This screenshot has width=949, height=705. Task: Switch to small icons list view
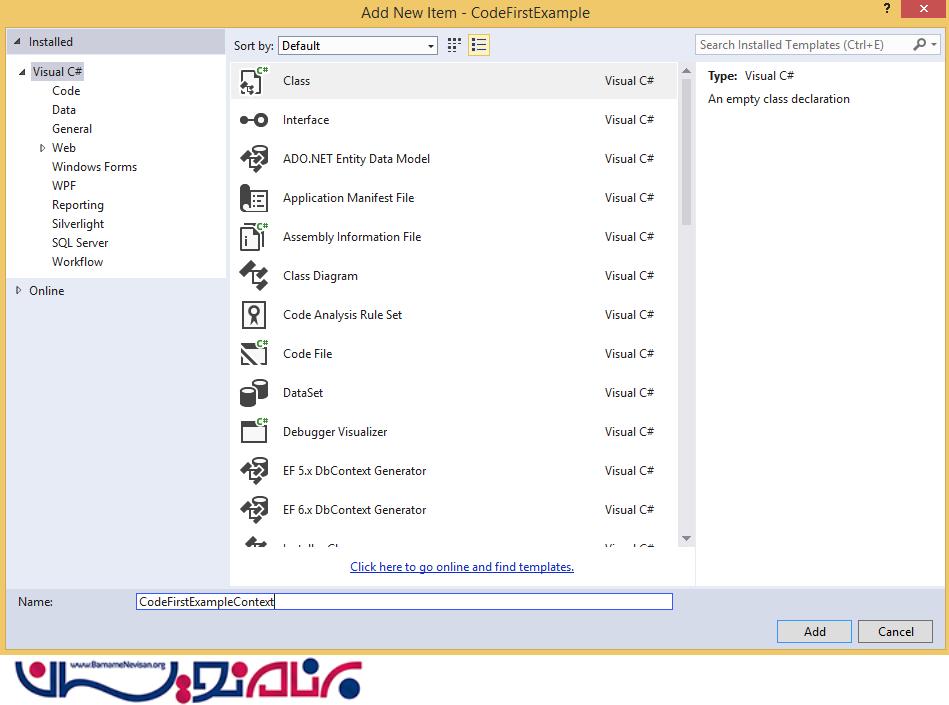(478, 45)
